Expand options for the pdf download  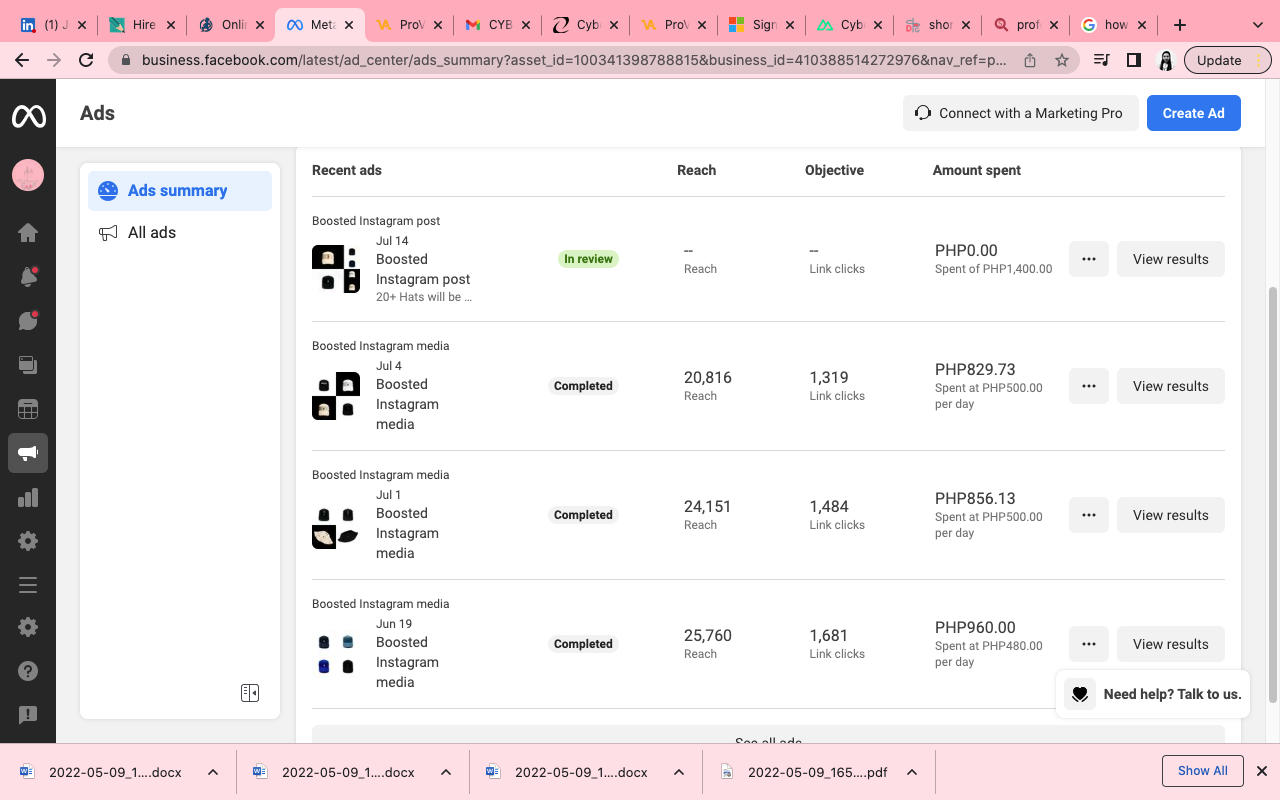(x=912, y=772)
